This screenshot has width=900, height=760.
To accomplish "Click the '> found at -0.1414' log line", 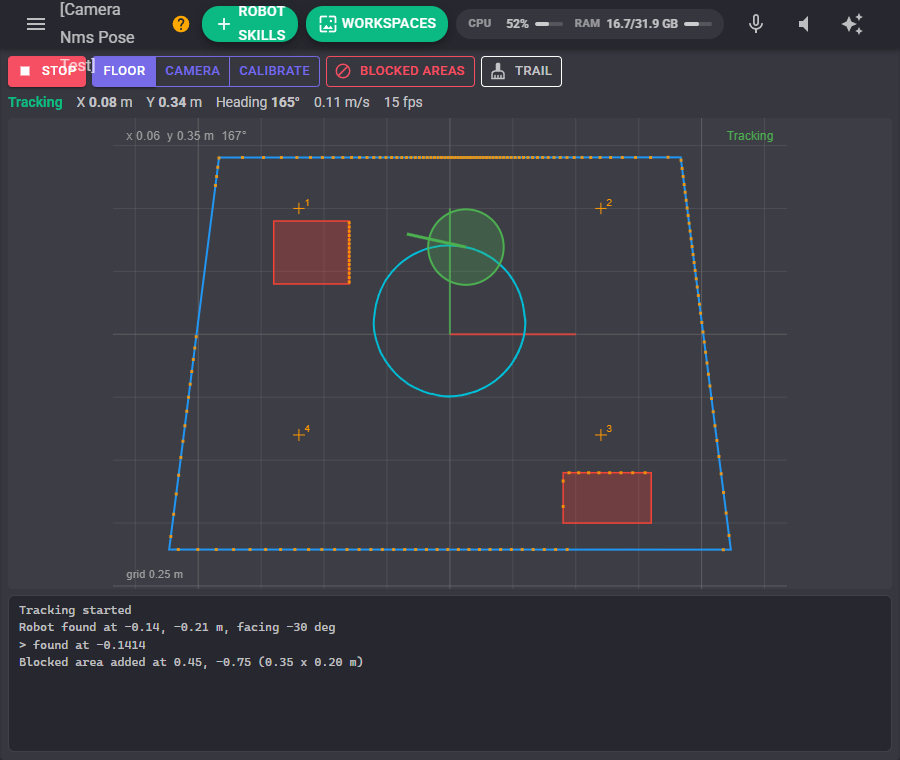I will (82, 645).
